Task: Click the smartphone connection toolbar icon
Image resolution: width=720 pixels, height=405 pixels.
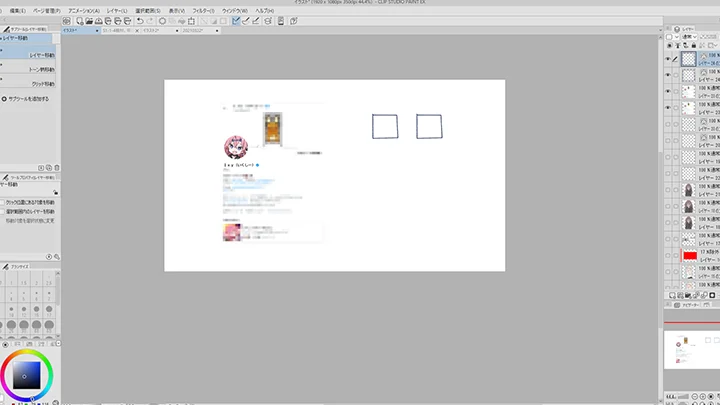Action: (281, 21)
